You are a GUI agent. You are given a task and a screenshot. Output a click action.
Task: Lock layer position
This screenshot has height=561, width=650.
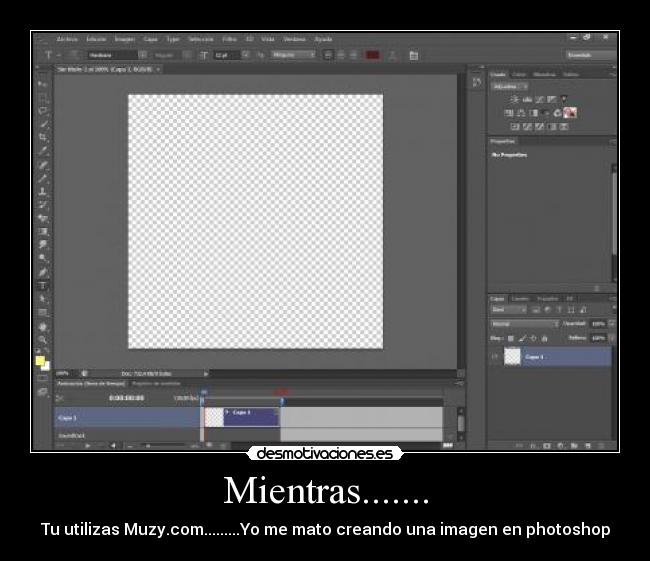(x=534, y=338)
